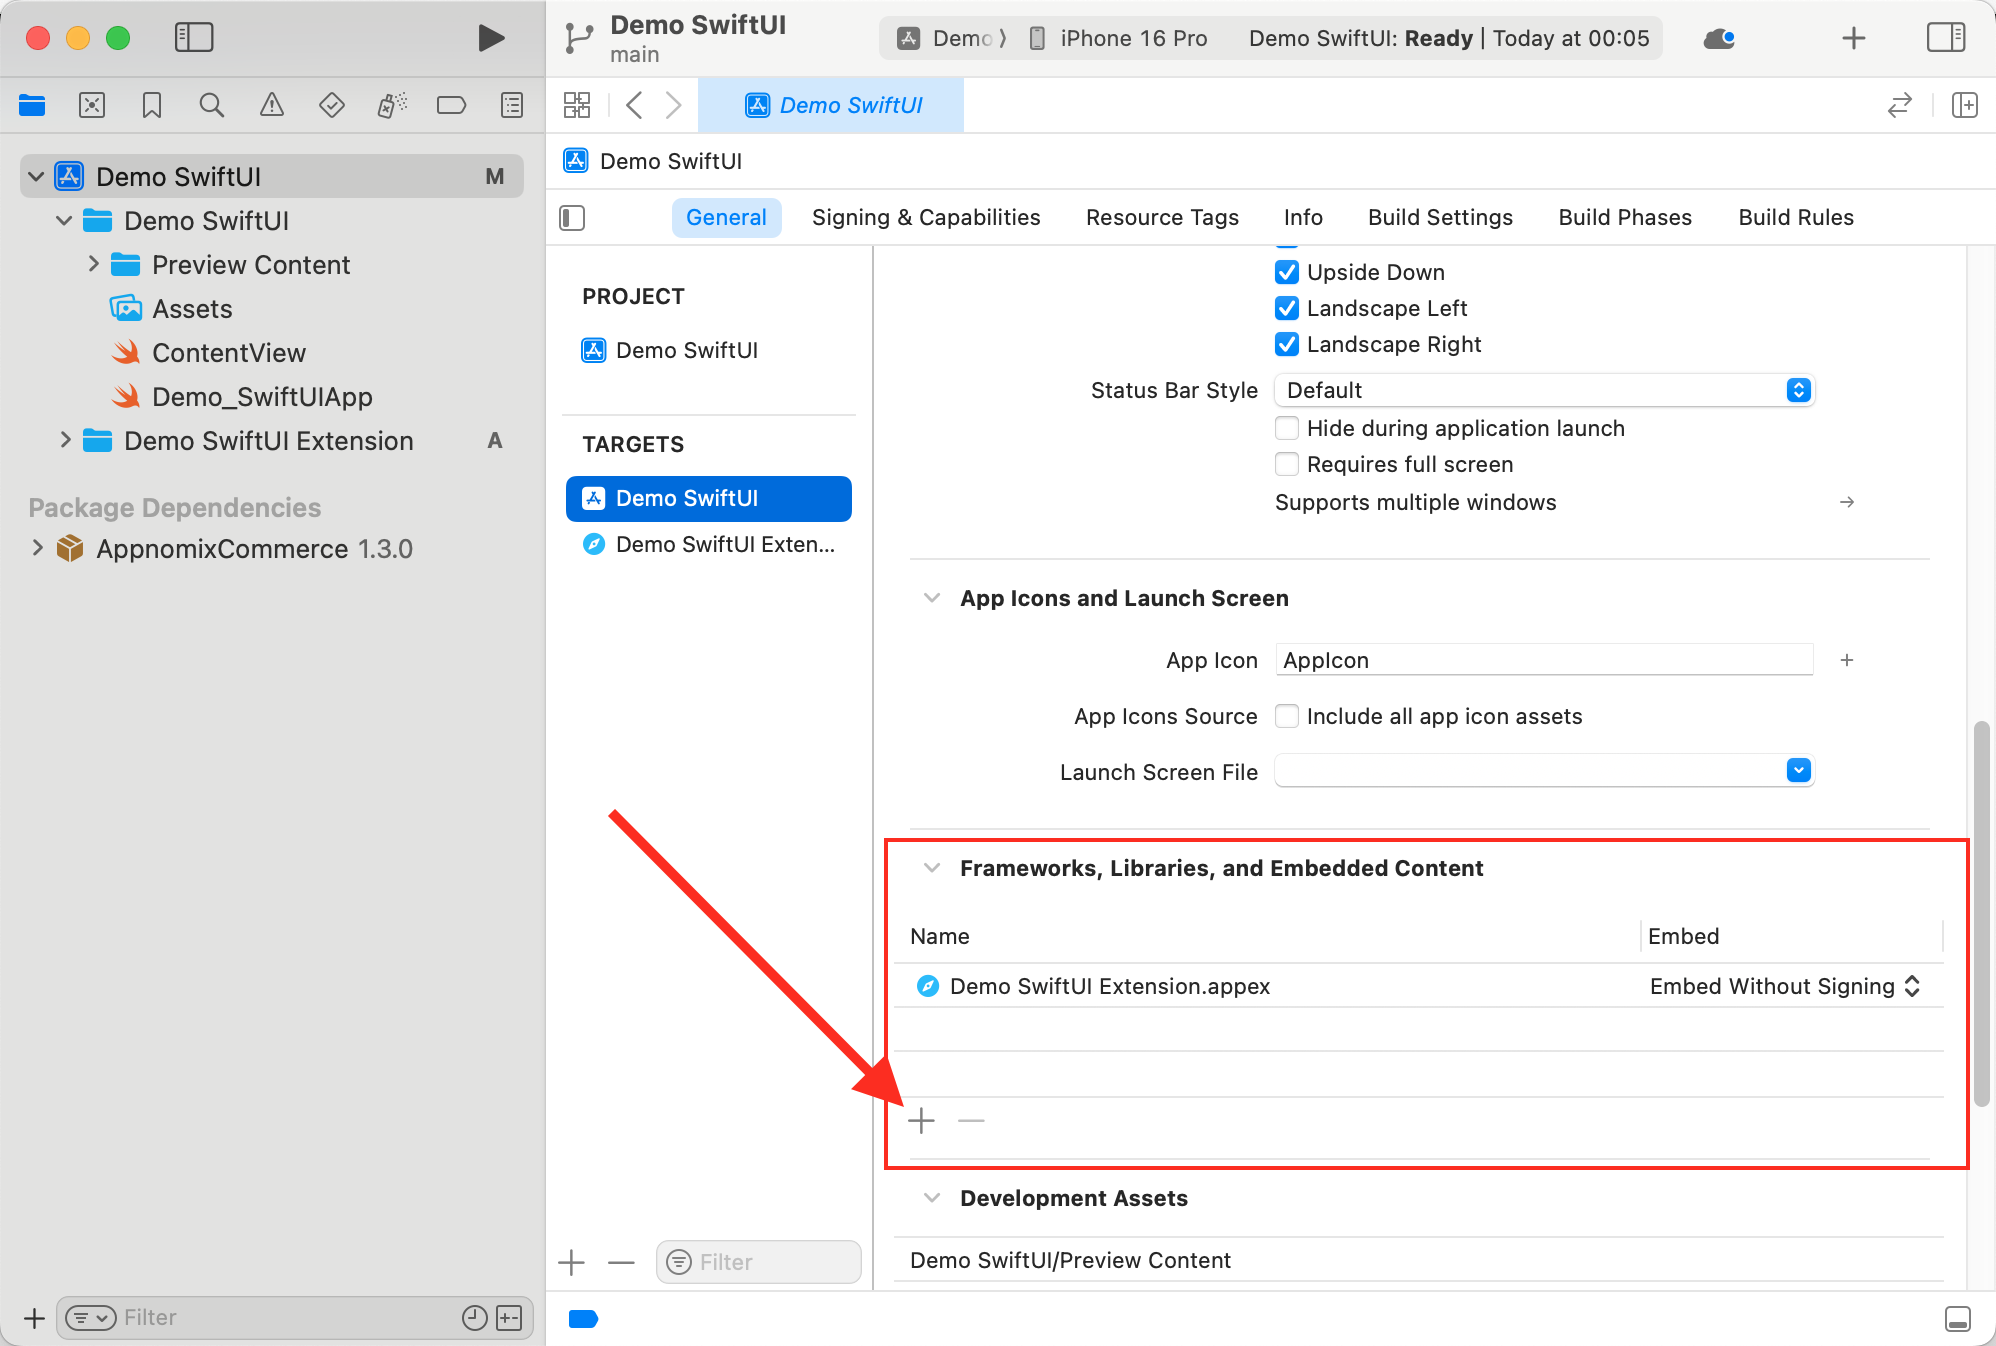Check Include all app icon assets

1287,716
